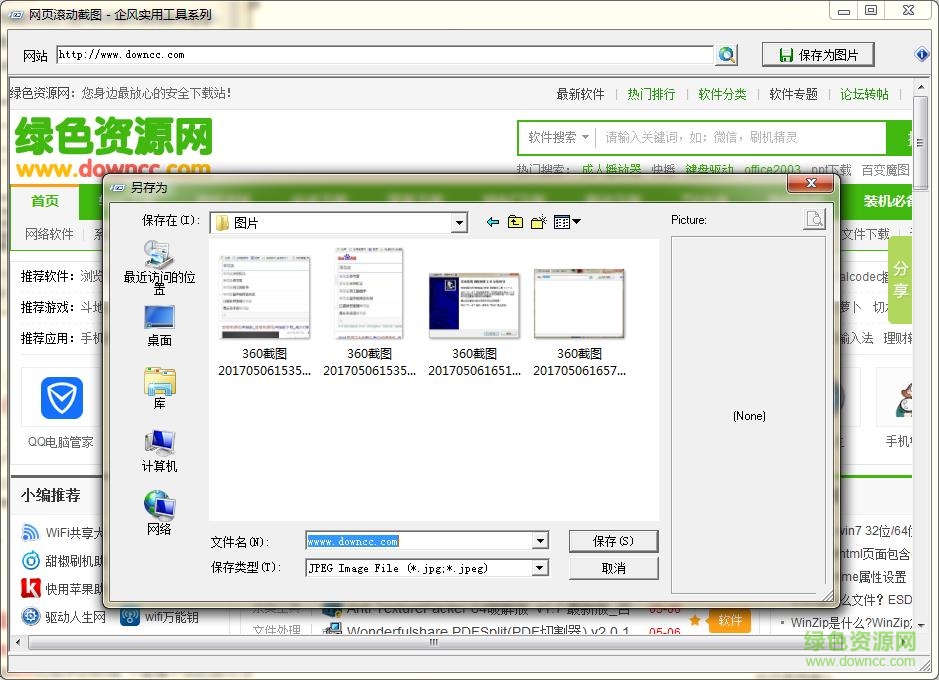Switch to the 首页 tab
Viewport: 939px width, 680px height.
(44, 201)
